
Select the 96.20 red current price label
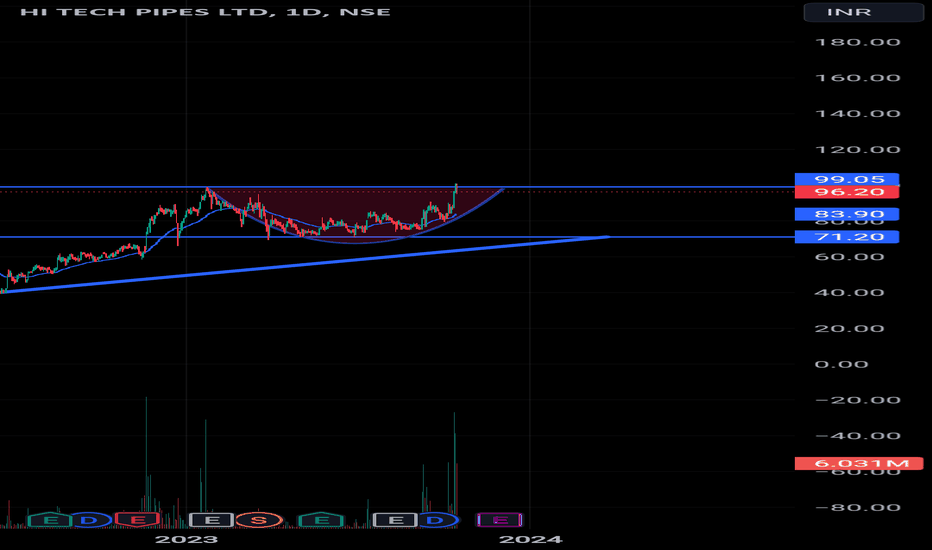(x=847, y=191)
